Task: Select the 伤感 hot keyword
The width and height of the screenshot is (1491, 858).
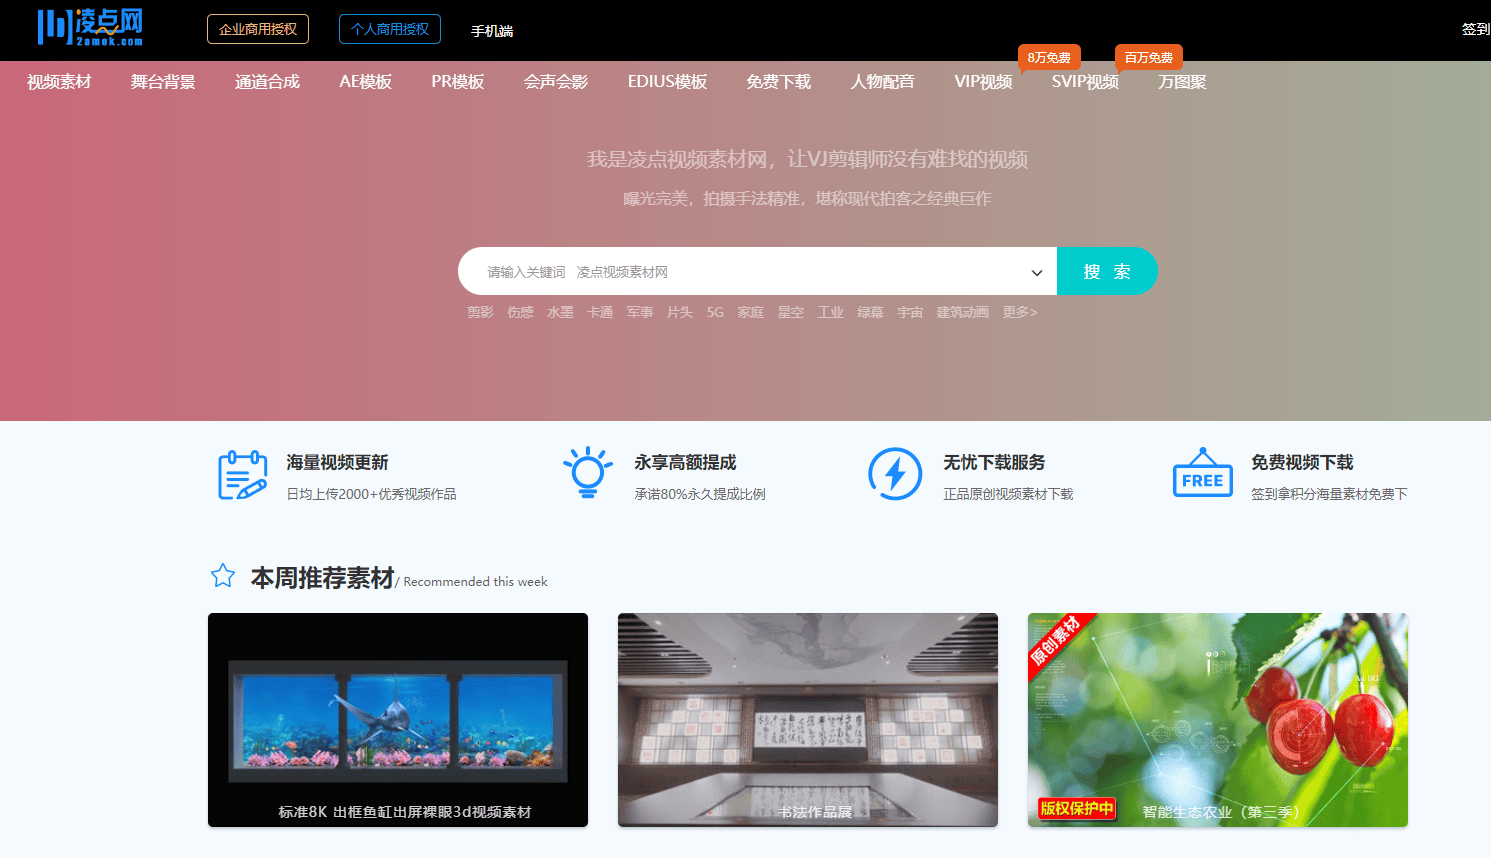Action: tap(520, 312)
